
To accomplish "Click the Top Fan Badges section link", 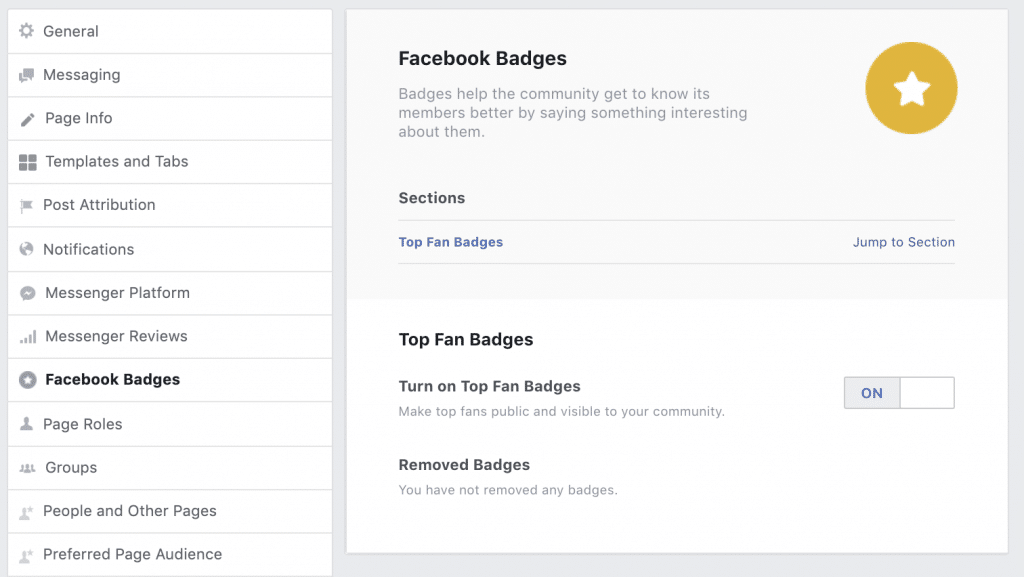I will point(451,242).
